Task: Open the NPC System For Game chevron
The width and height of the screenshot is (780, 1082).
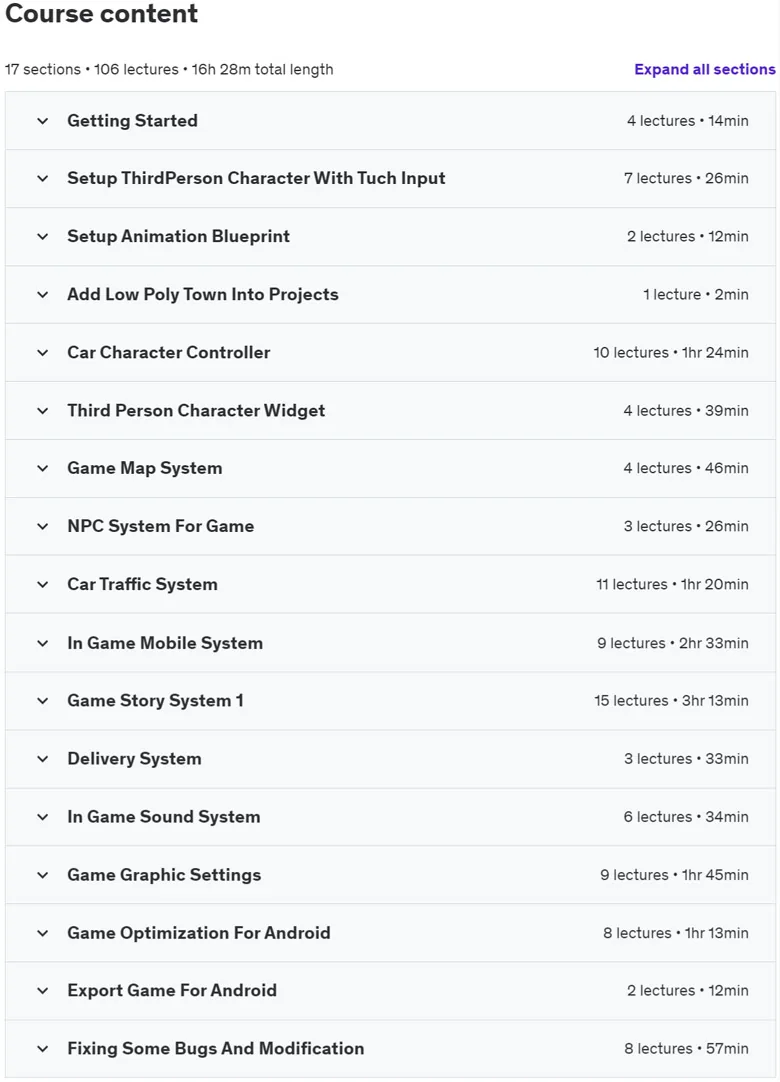Action: pyautogui.click(x=43, y=527)
